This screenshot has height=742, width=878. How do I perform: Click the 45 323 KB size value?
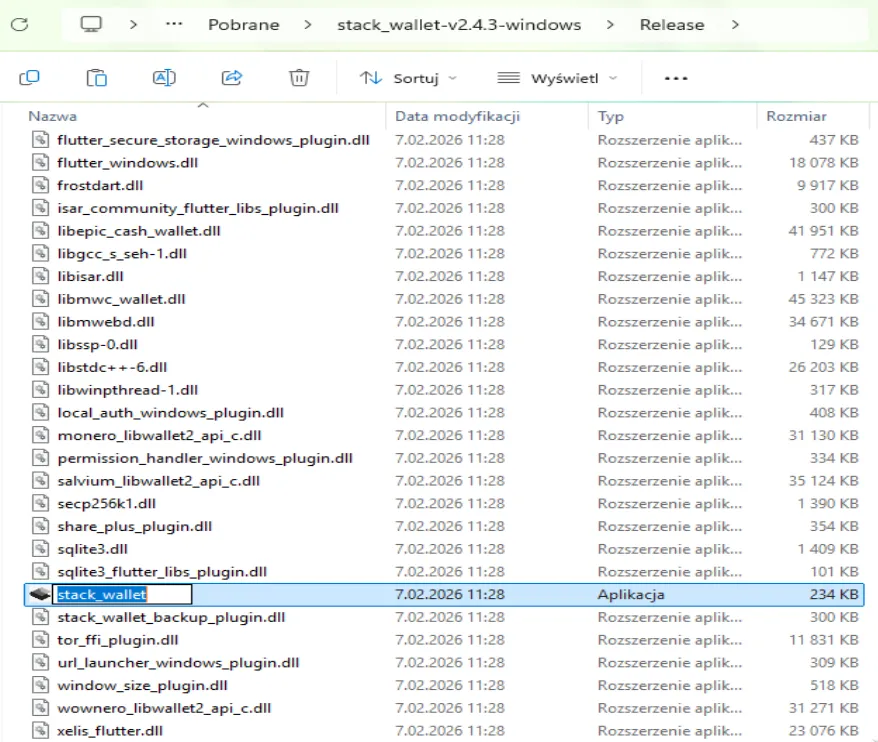pyautogui.click(x=823, y=299)
